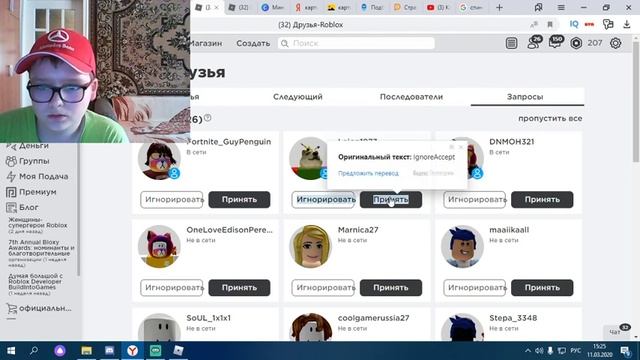Open the Магазин menu item

pyautogui.click(x=206, y=43)
